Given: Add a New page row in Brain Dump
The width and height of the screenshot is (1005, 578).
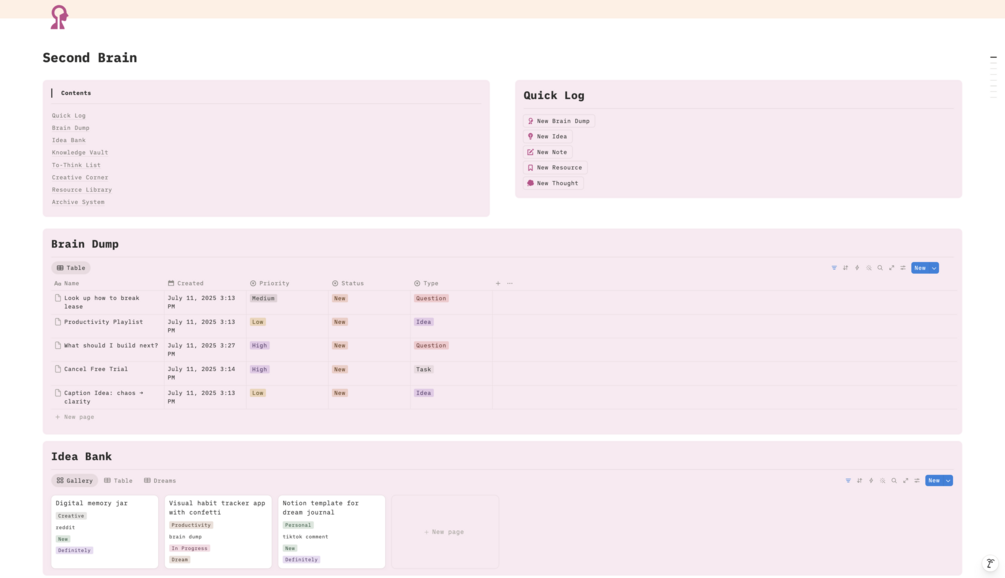Looking at the screenshot, I should click(74, 417).
